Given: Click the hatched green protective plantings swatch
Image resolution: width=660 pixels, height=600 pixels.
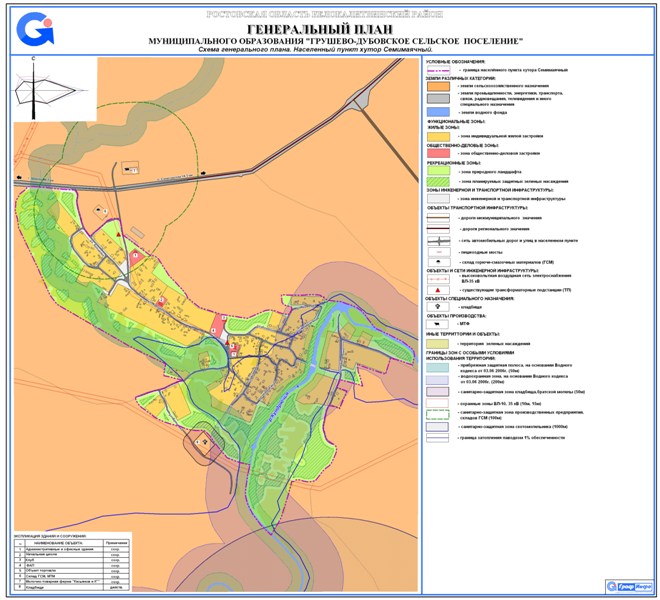Looking at the screenshot, I should 440,183.
